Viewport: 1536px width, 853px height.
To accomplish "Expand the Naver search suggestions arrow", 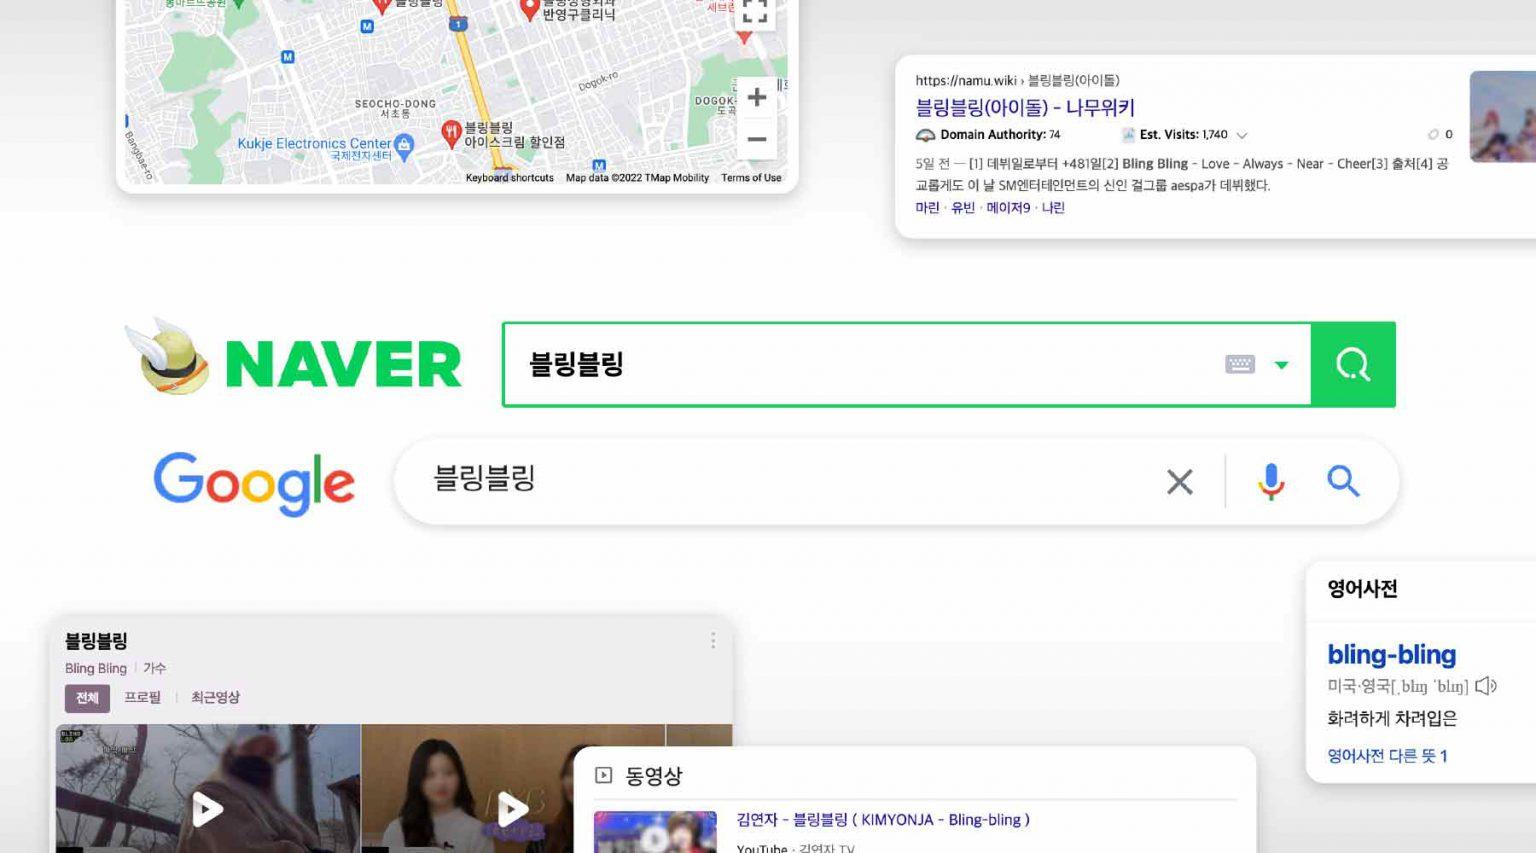I will click(x=1281, y=366).
